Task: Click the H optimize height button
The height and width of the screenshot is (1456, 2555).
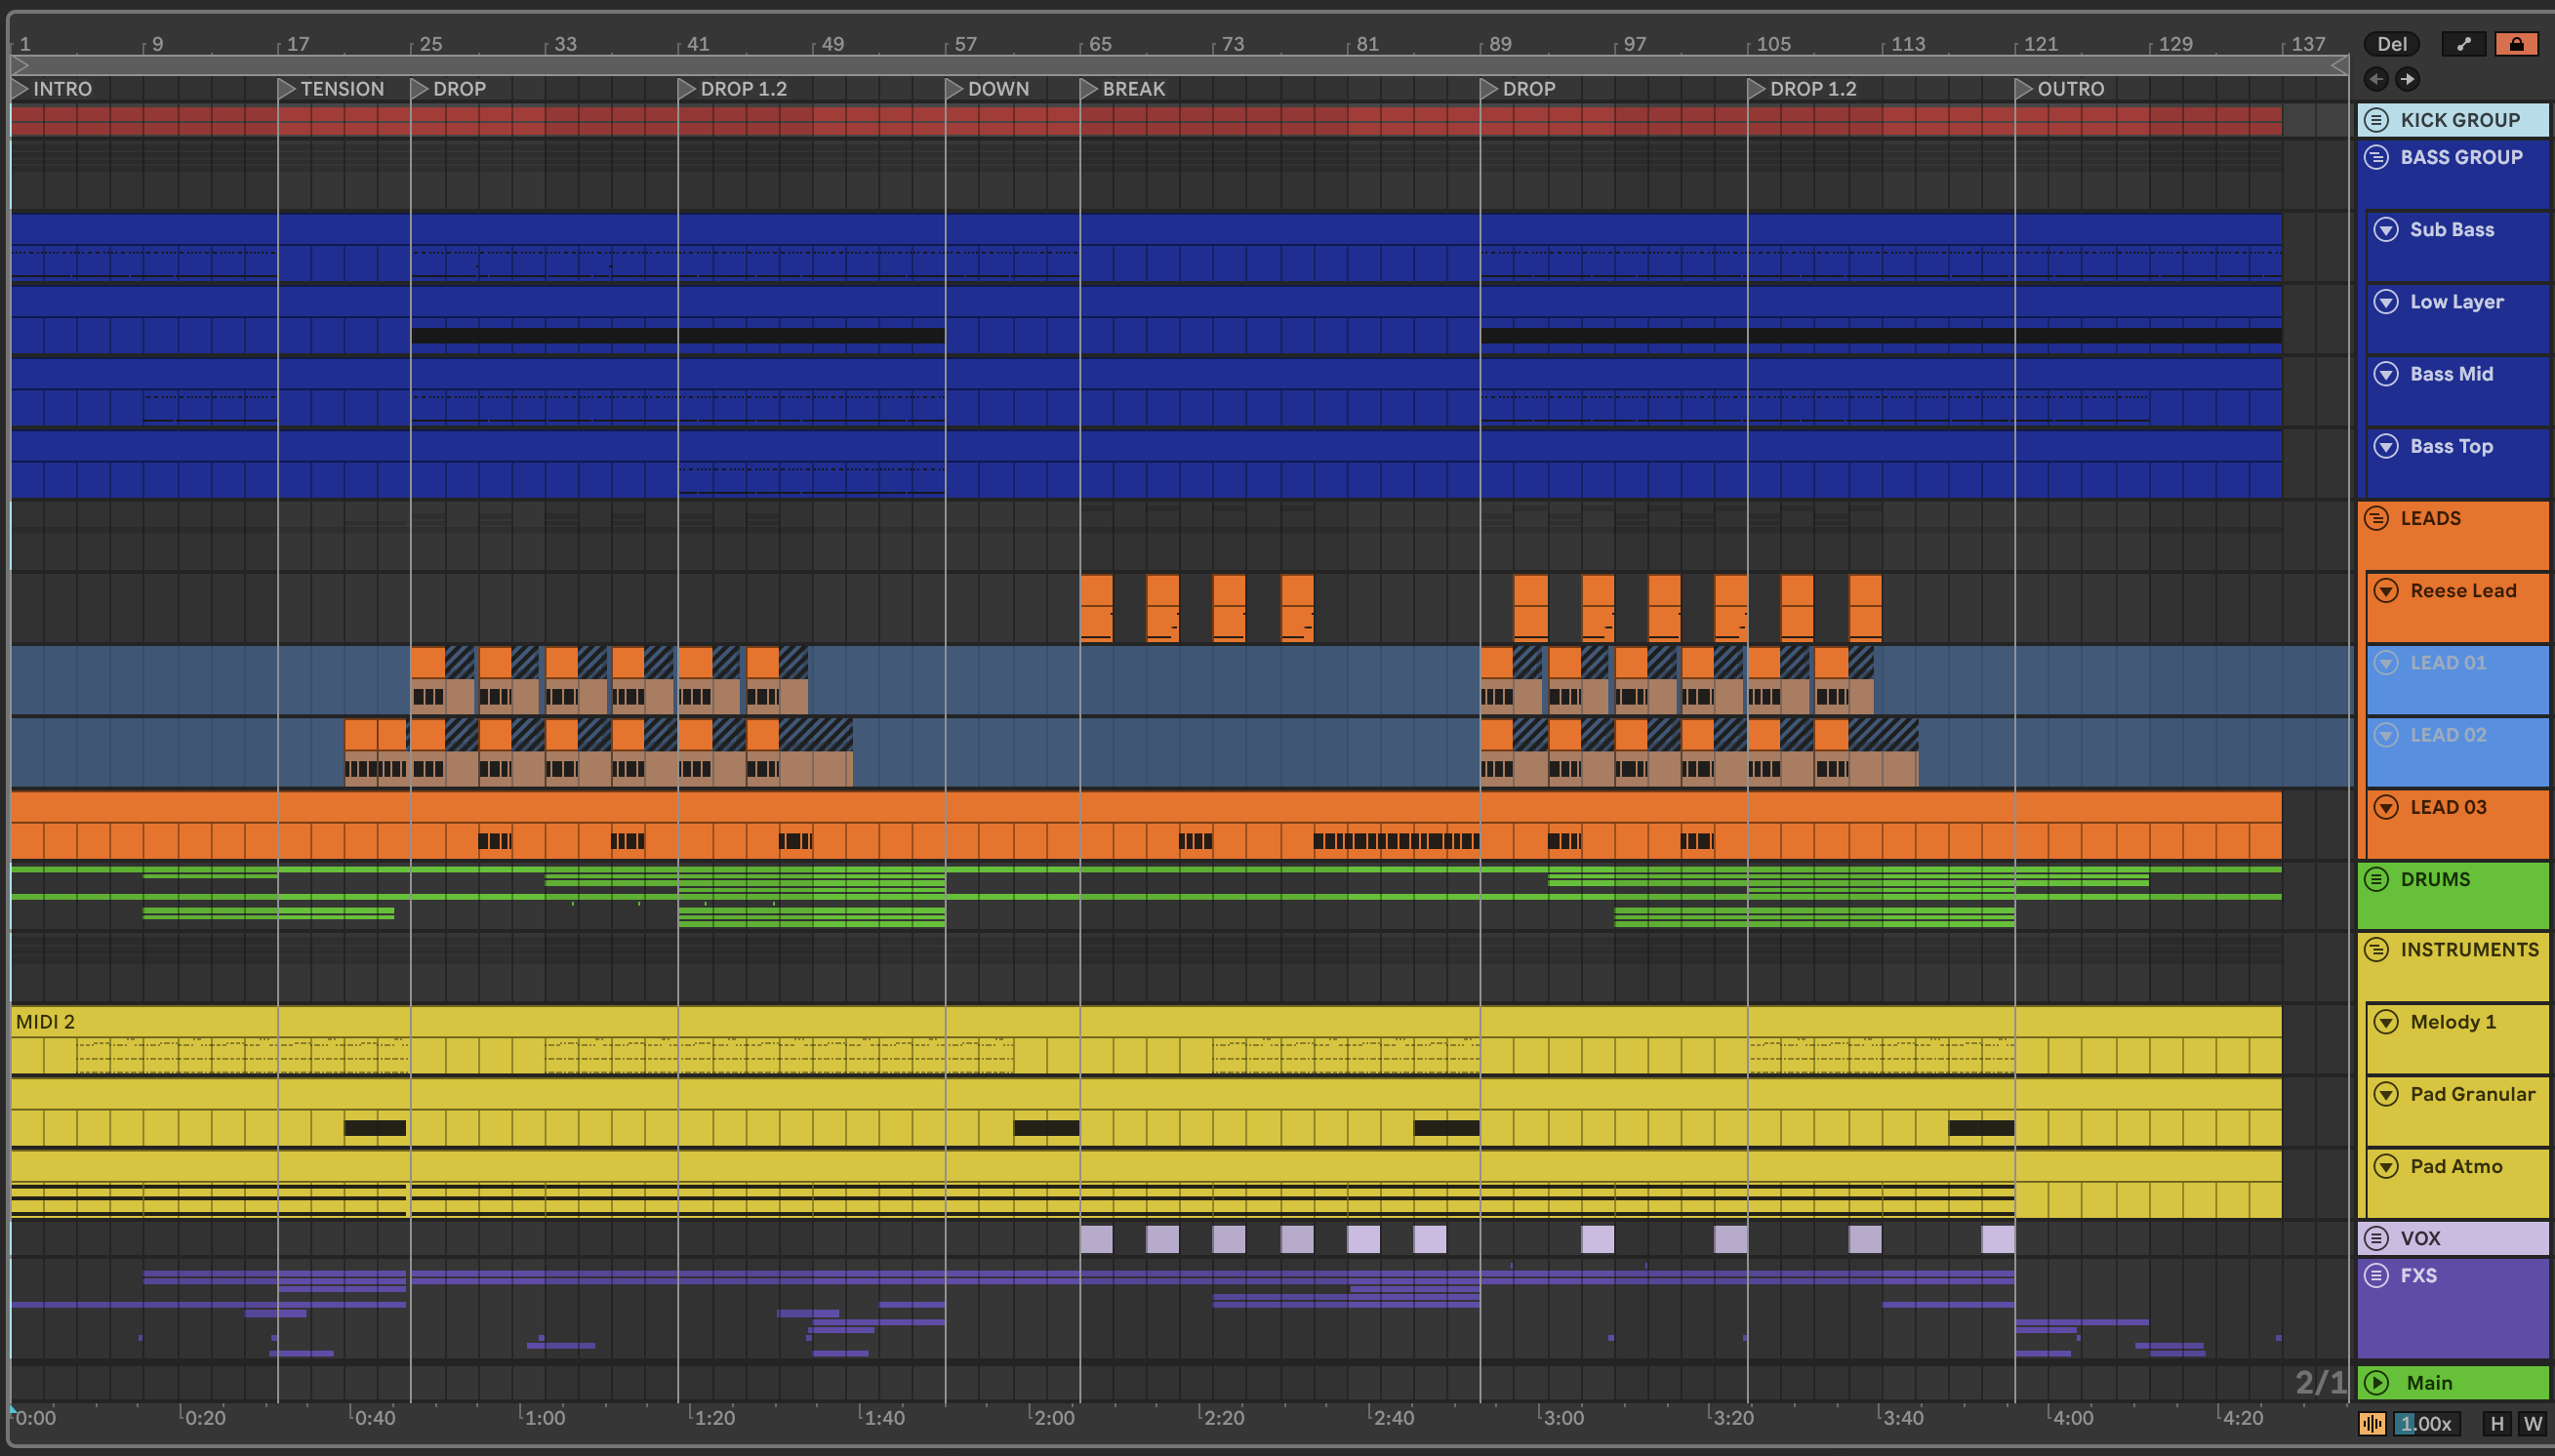Action: [2497, 1424]
